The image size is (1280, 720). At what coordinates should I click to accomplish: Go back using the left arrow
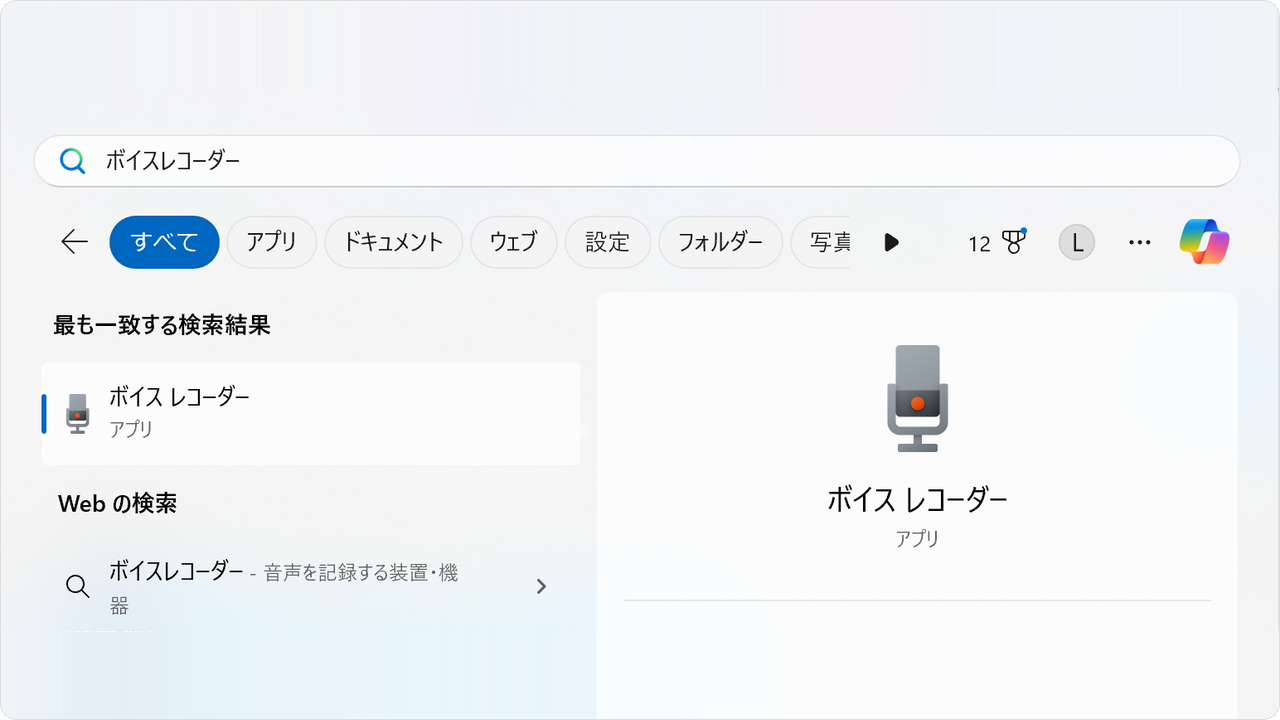75,242
